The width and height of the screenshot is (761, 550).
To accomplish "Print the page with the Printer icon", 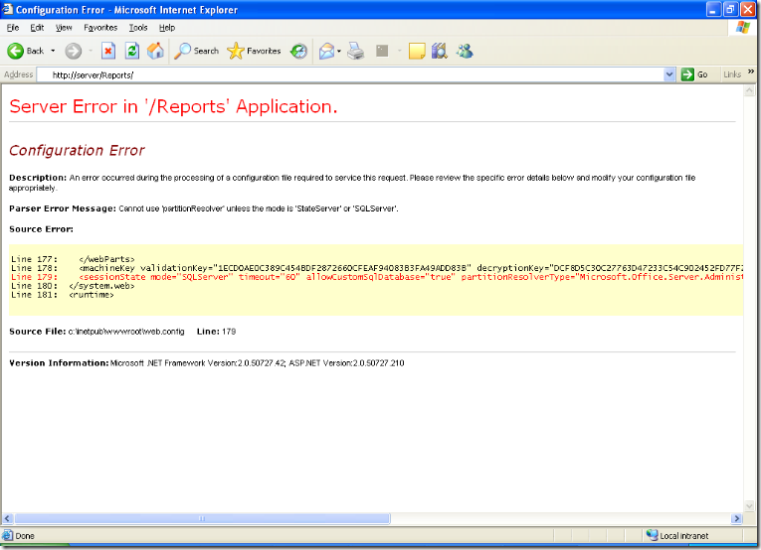I will coord(355,51).
